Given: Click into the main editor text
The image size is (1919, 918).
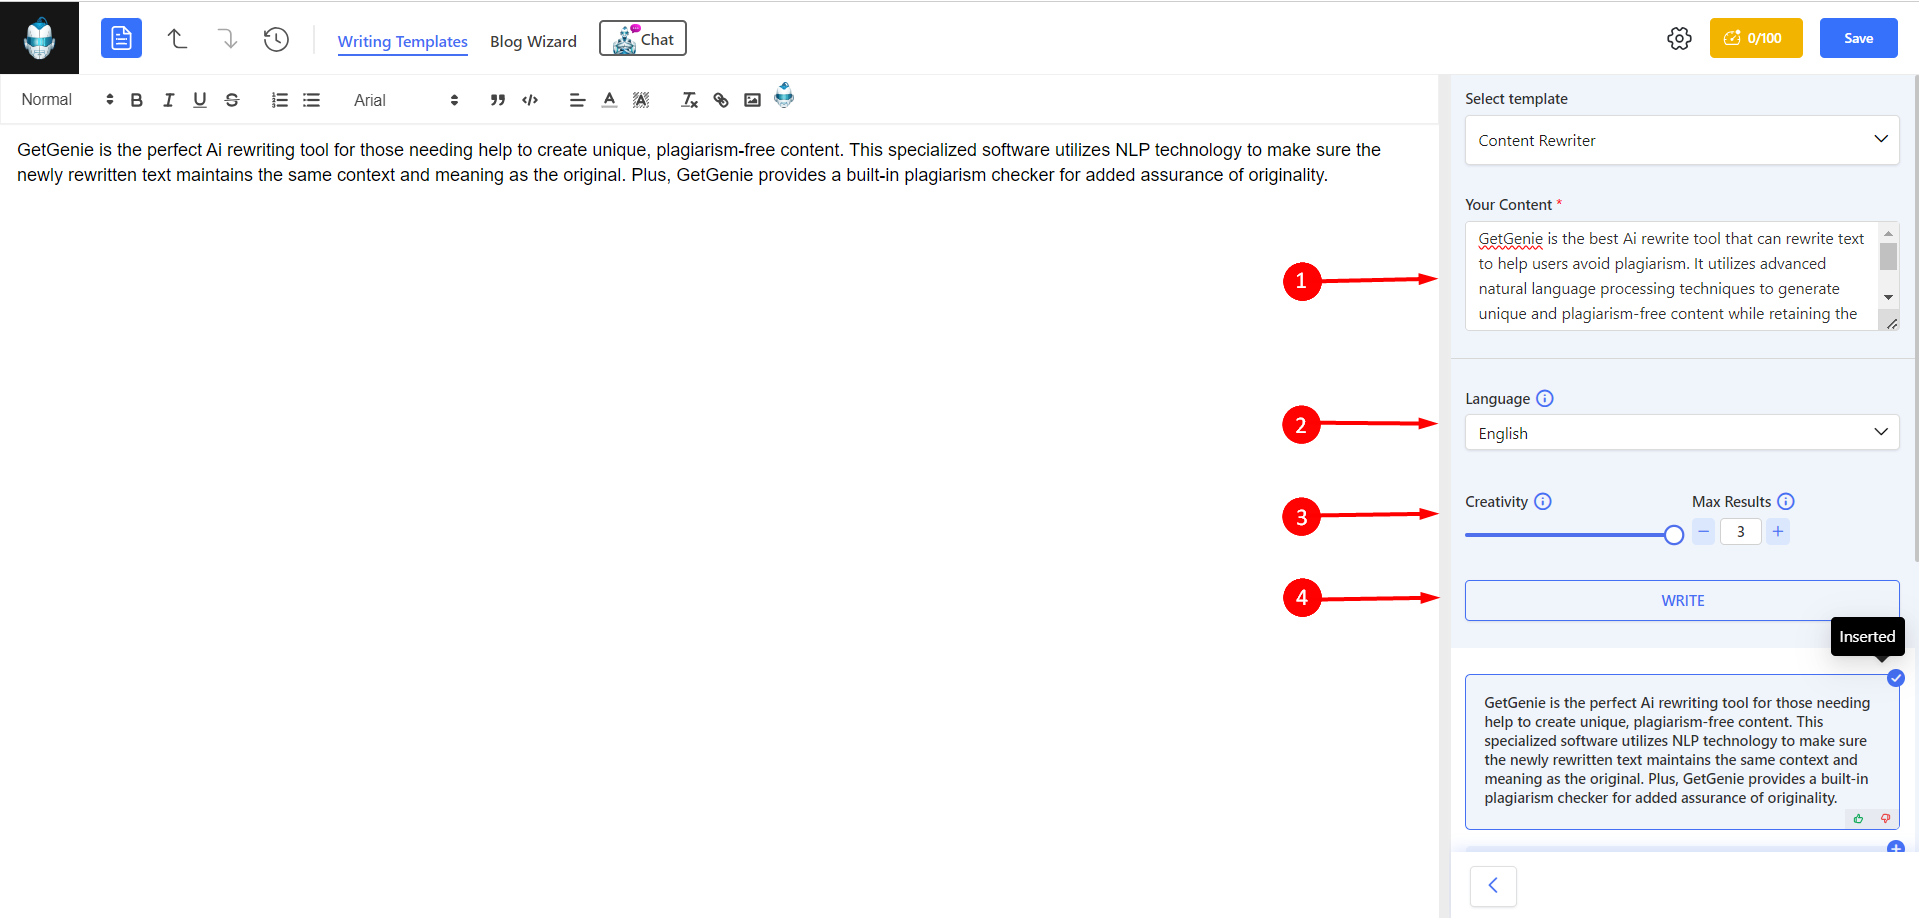Looking at the screenshot, I should 699,162.
